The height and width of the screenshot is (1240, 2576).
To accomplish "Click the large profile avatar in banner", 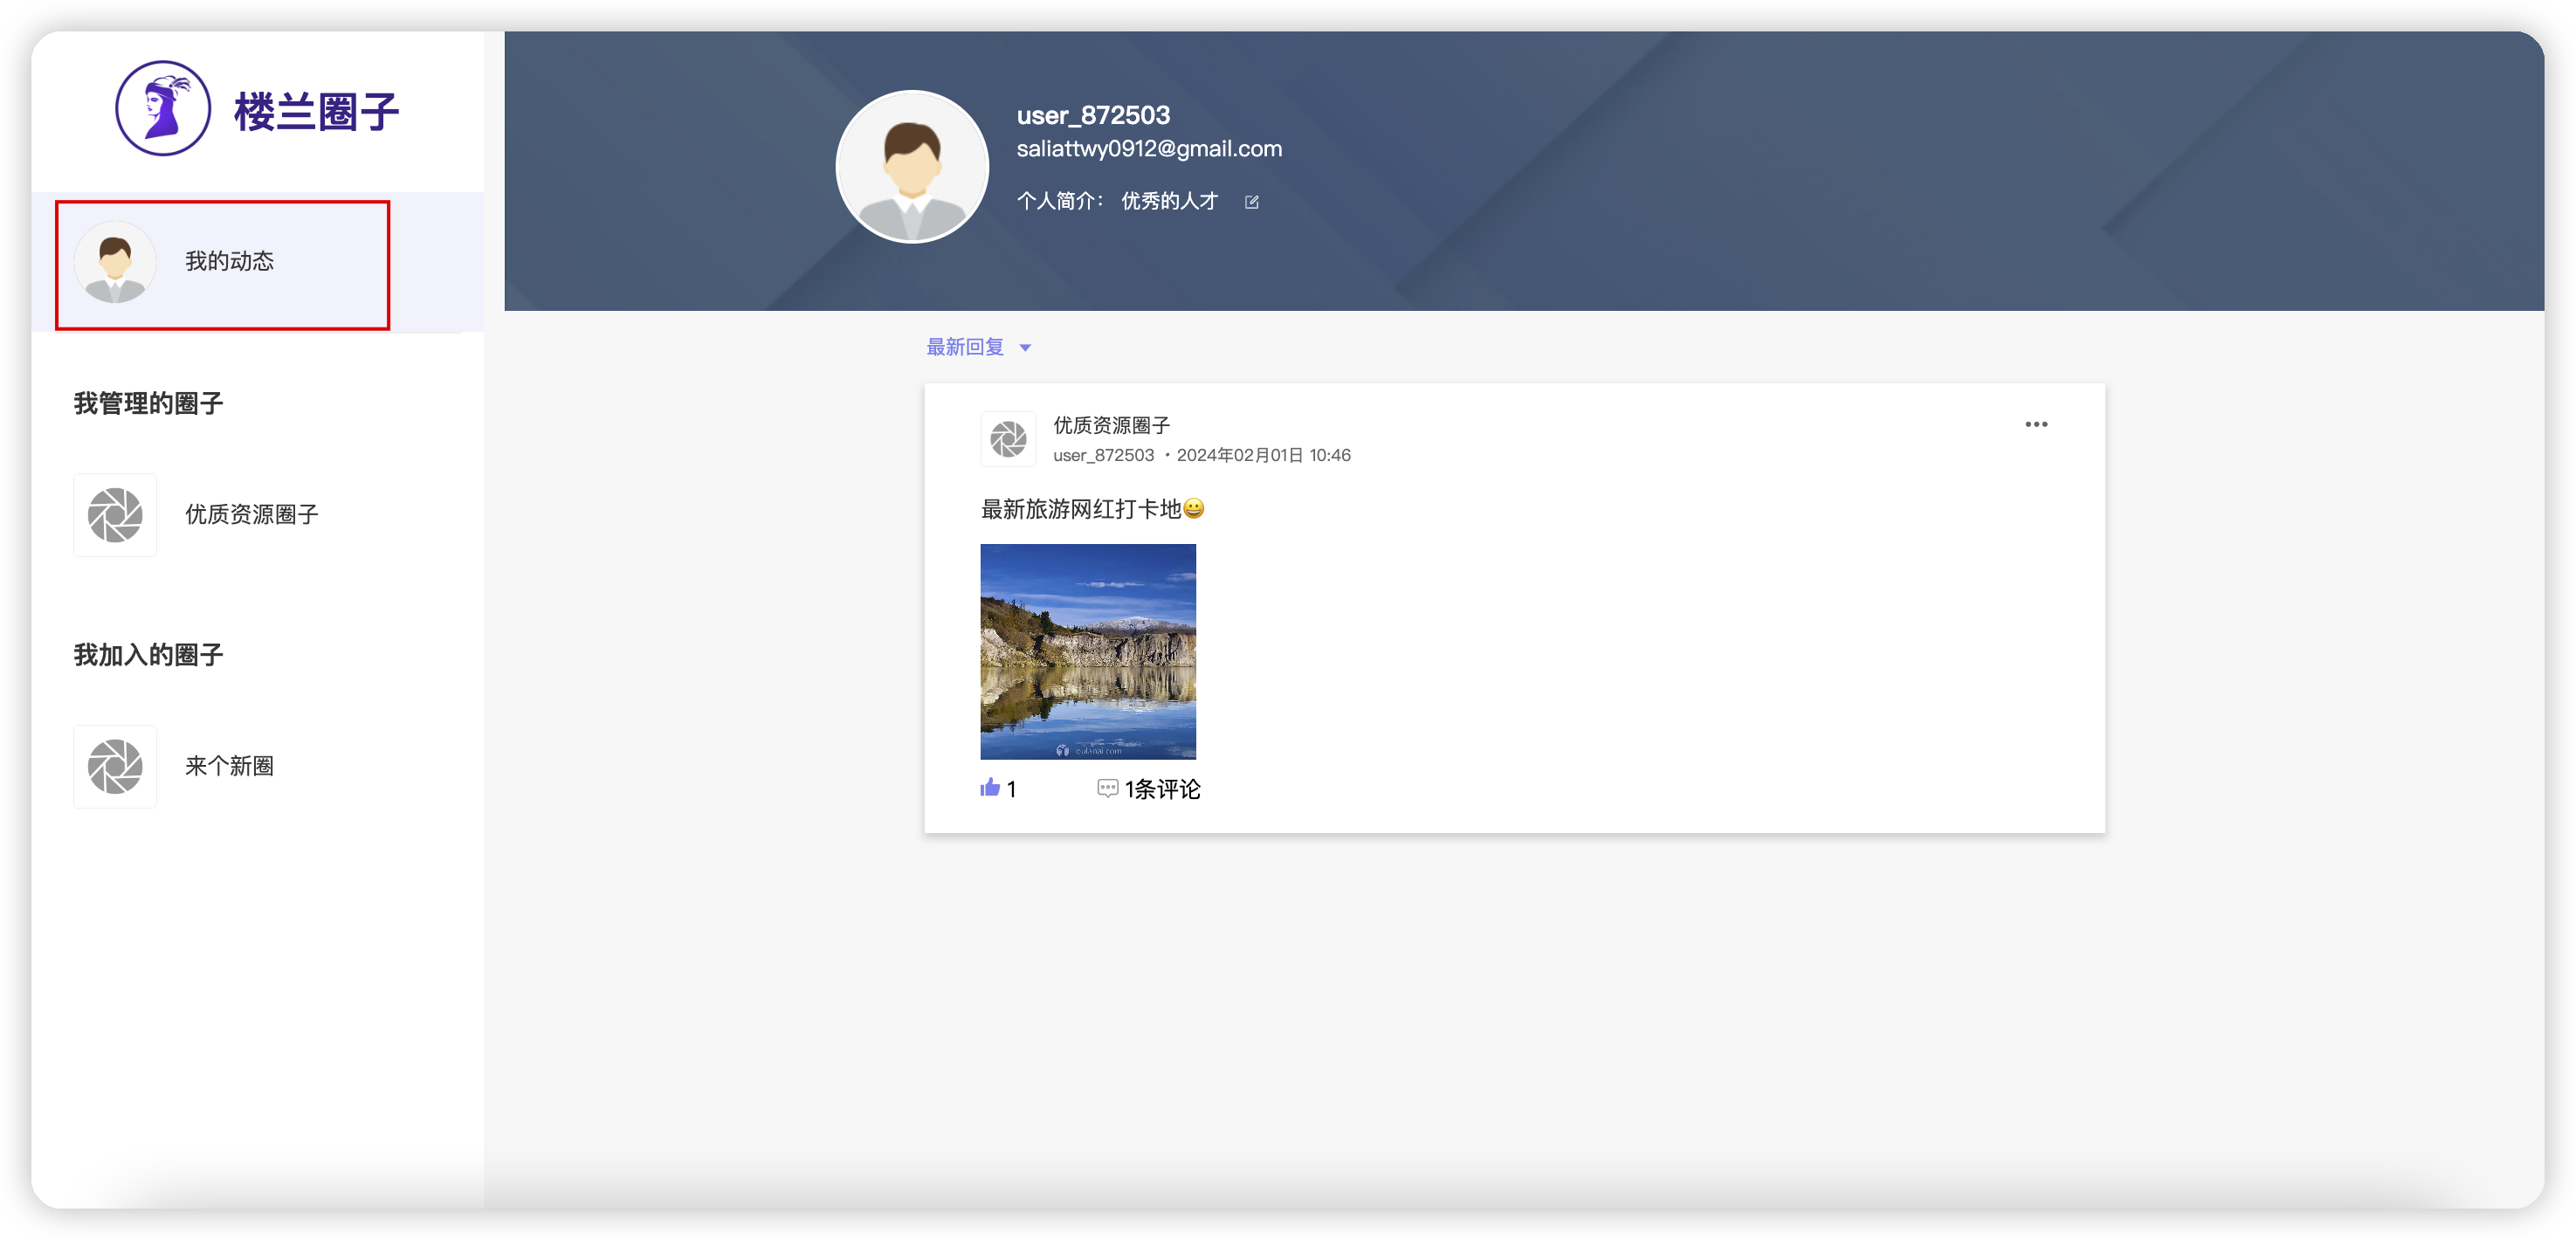I will click(912, 167).
